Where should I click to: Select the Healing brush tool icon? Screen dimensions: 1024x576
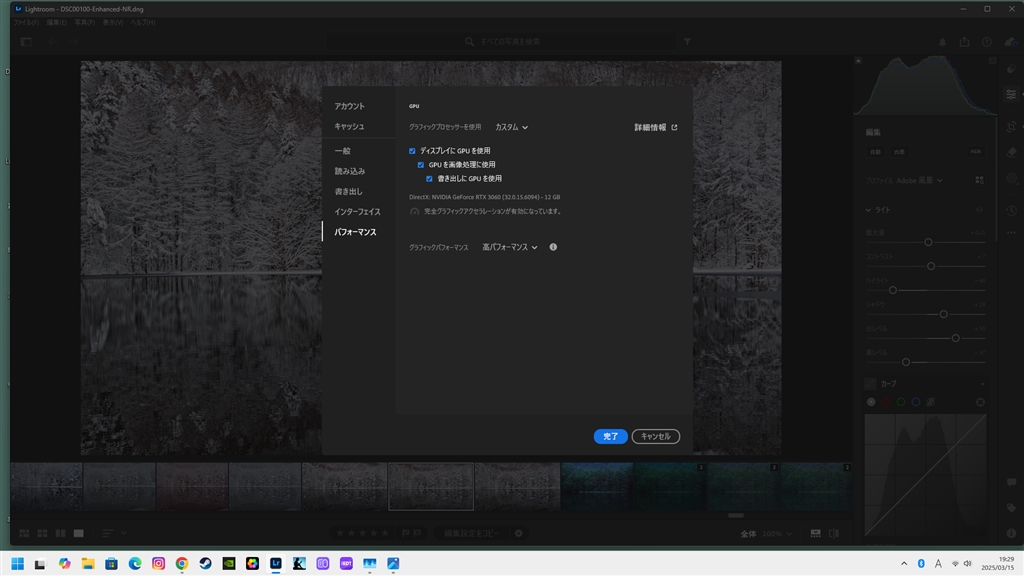pos(1012,69)
